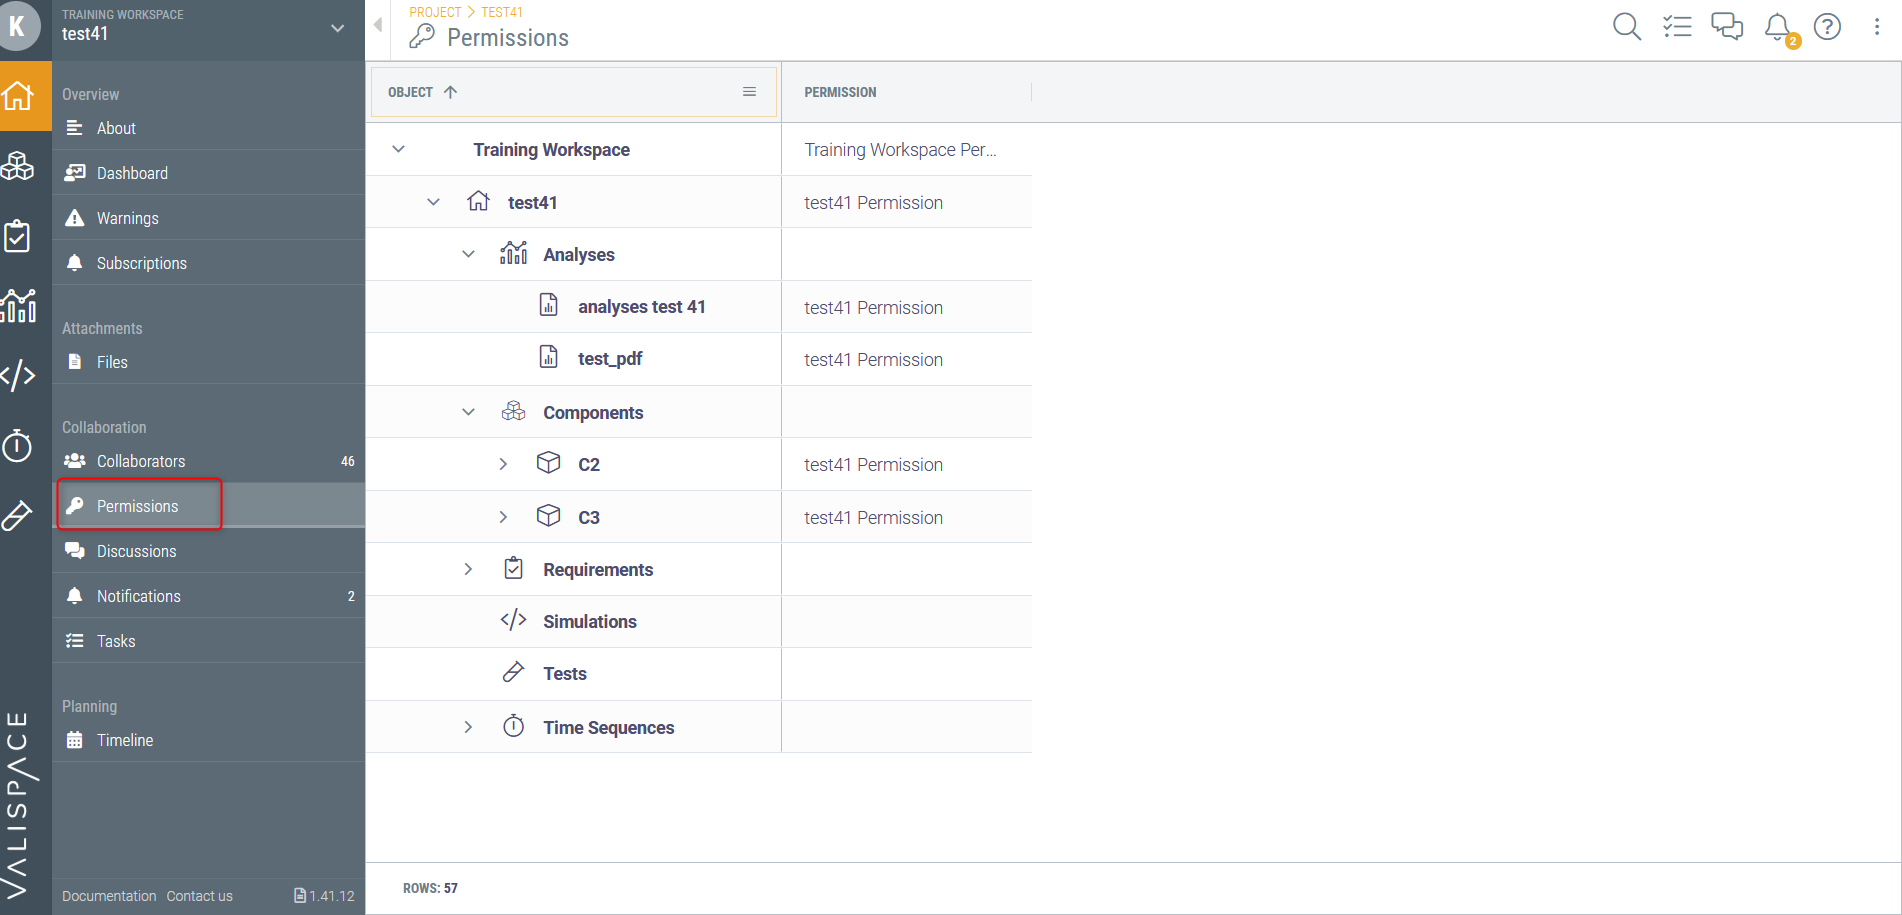
Task: Click the Contact us link
Action: click(x=199, y=896)
